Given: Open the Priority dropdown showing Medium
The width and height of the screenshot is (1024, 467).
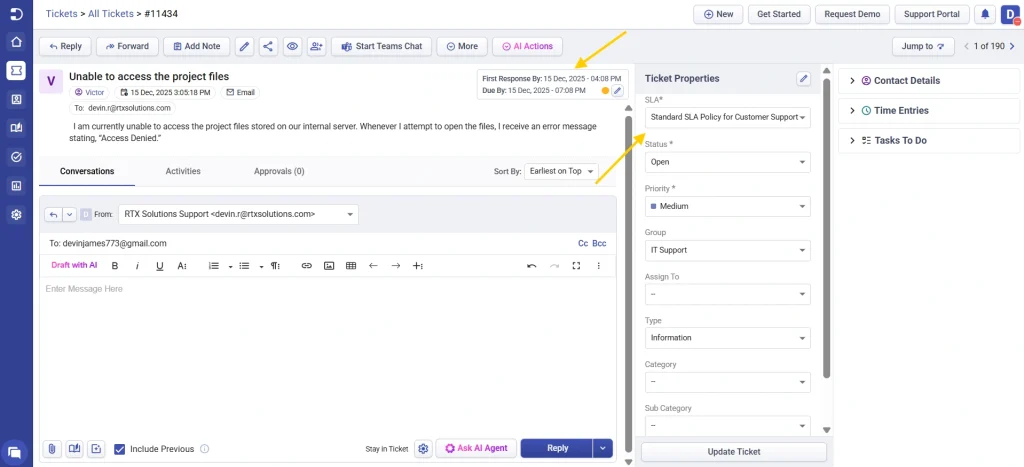Looking at the screenshot, I should click(x=728, y=206).
